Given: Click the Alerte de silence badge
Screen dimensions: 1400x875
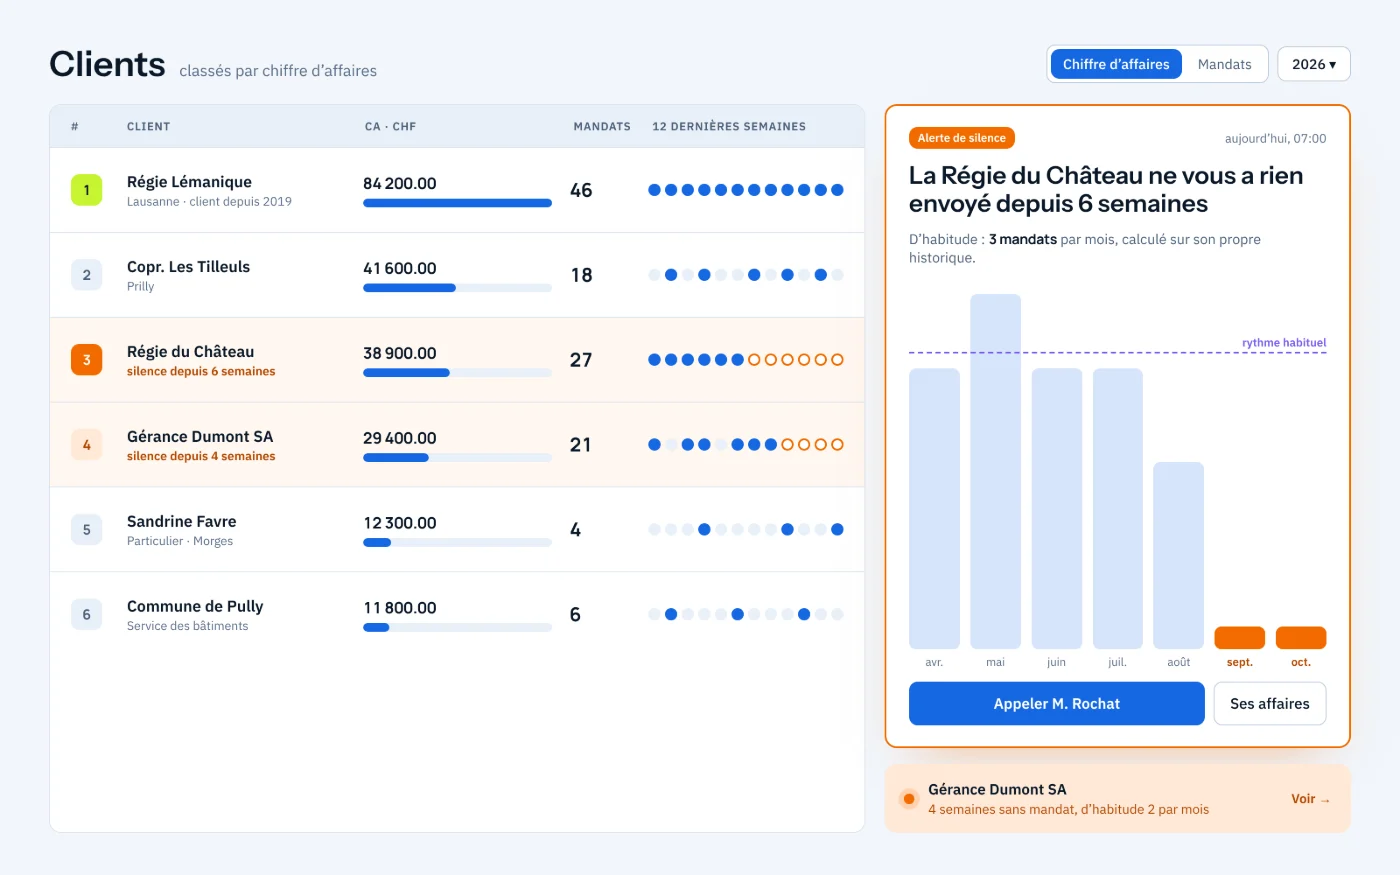Looking at the screenshot, I should tap(962, 138).
